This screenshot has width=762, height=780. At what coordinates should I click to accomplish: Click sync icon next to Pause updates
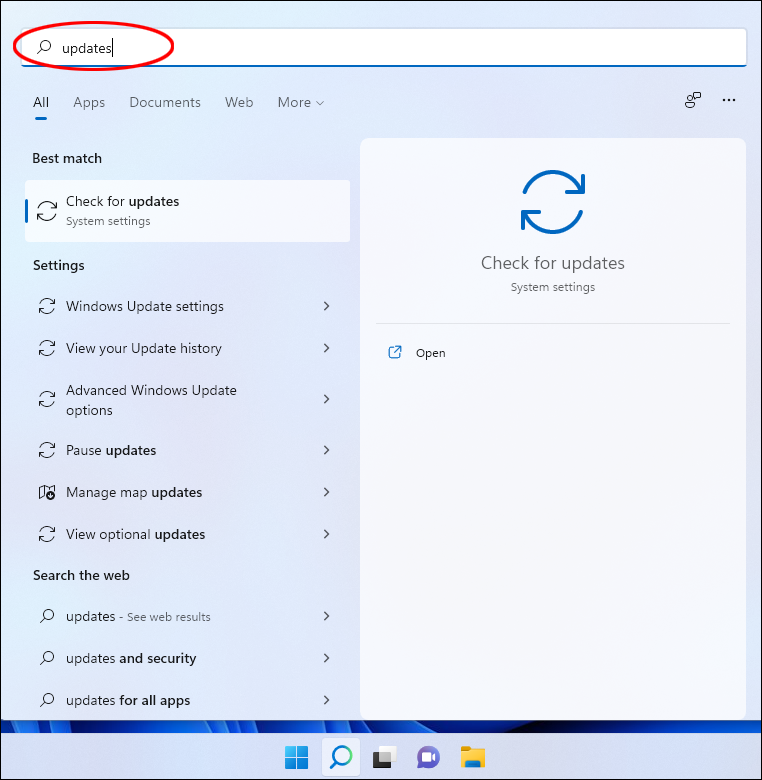pos(47,450)
